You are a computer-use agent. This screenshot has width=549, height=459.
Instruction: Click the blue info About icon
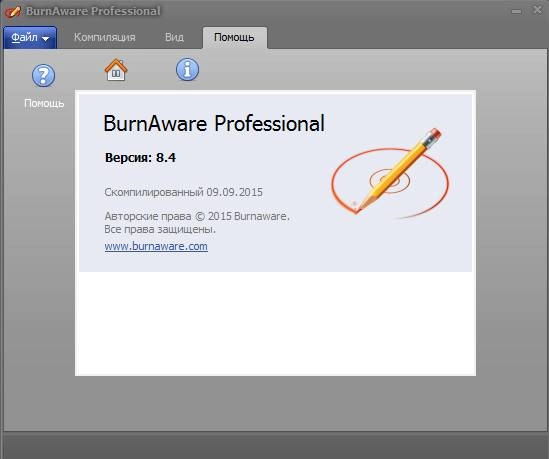tap(187, 69)
